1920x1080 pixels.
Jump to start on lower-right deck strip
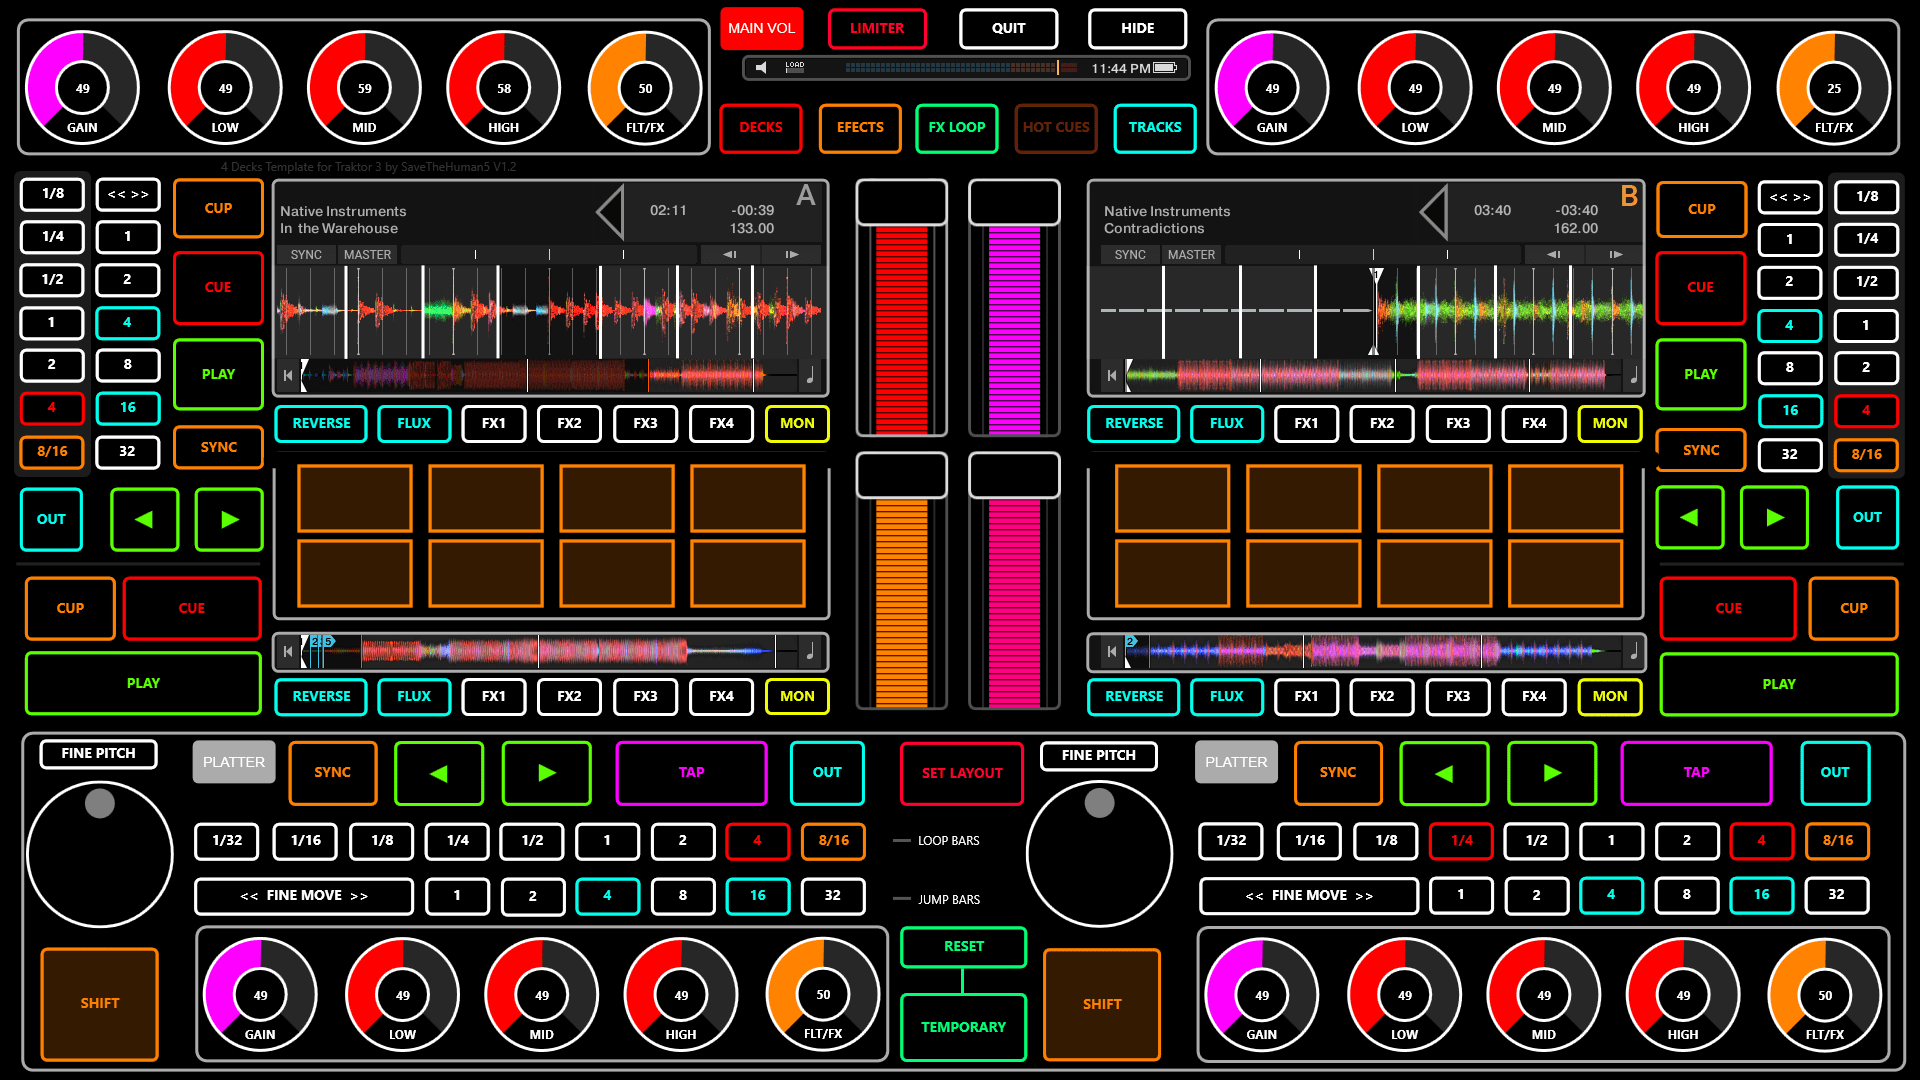click(1112, 652)
